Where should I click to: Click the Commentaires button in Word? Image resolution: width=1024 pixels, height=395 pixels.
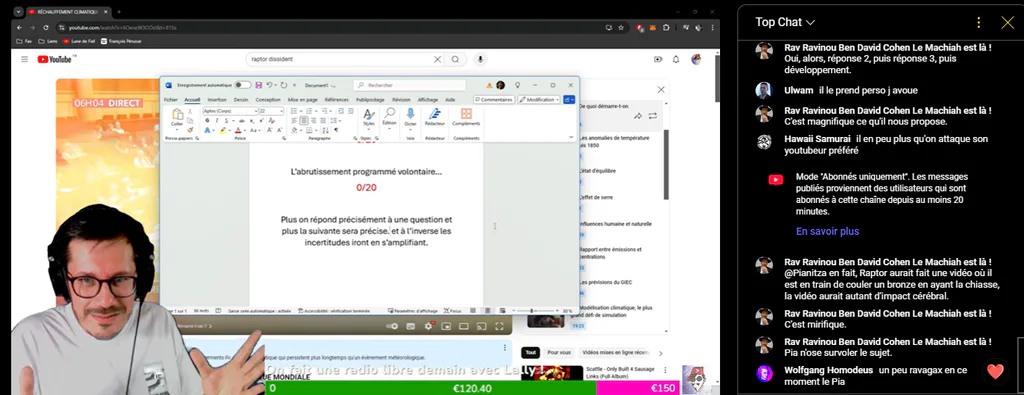pyautogui.click(x=493, y=100)
